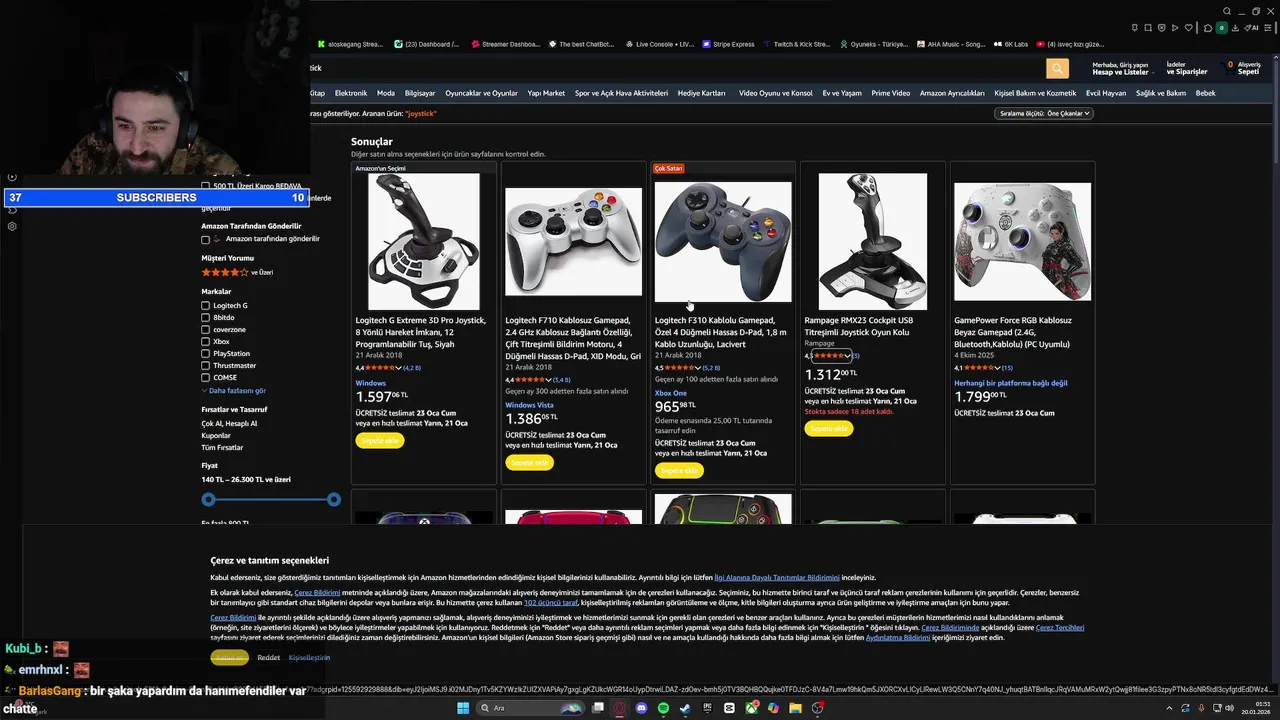This screenshot has width=1280, height=720.
Task: Open the OBS icon in taskbar
Action: [818, 708]
